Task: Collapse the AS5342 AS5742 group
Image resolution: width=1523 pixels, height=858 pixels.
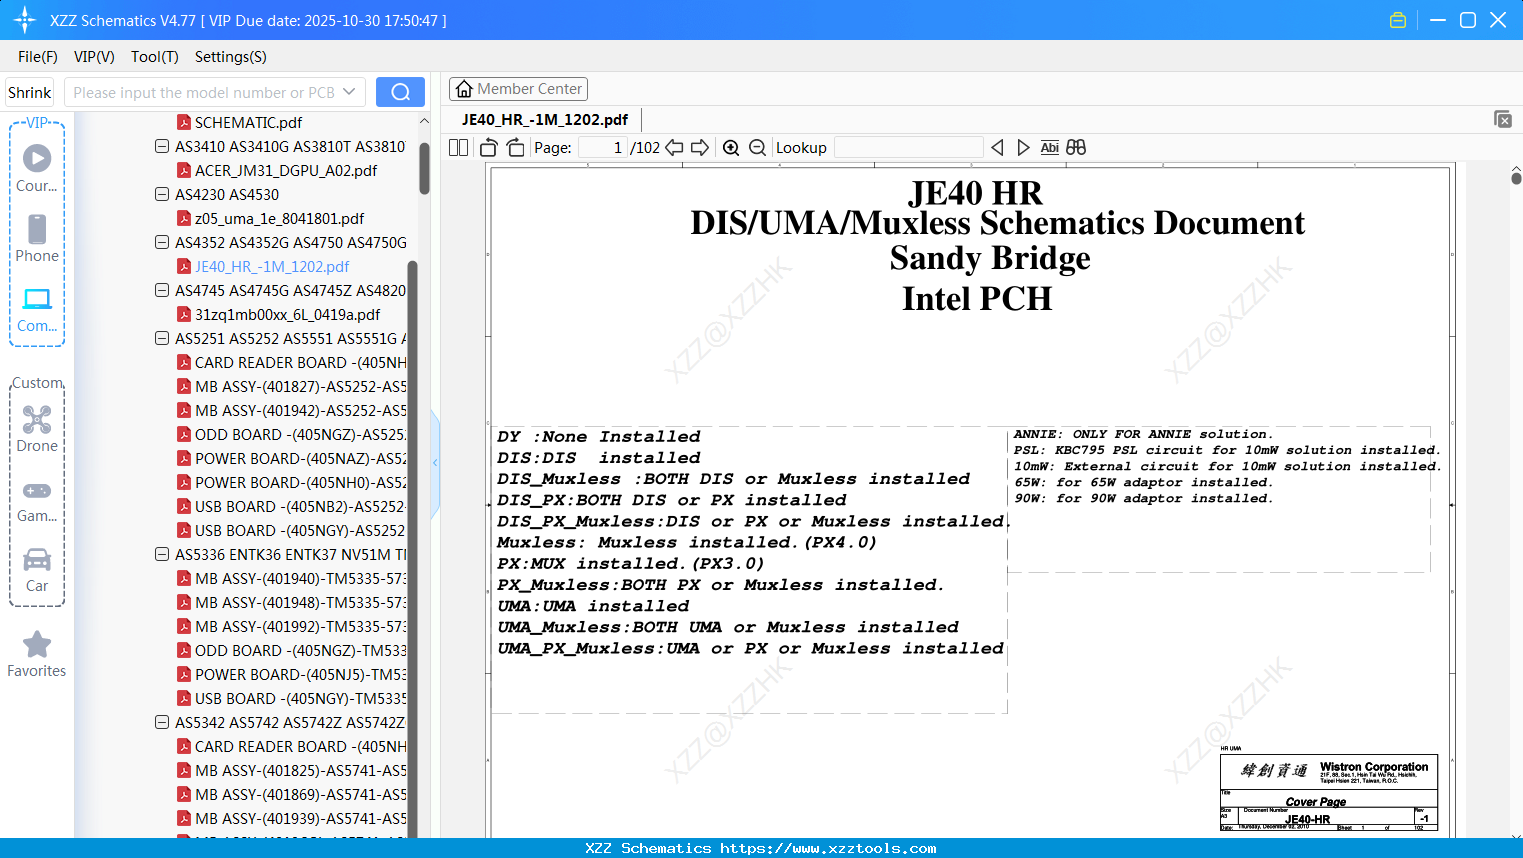Action: point(162,722)
